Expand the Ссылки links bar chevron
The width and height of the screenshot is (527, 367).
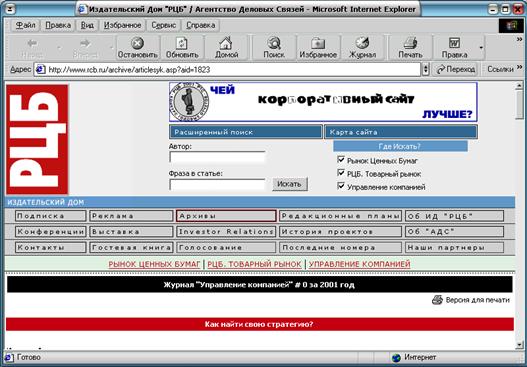[x=519, y=68]
